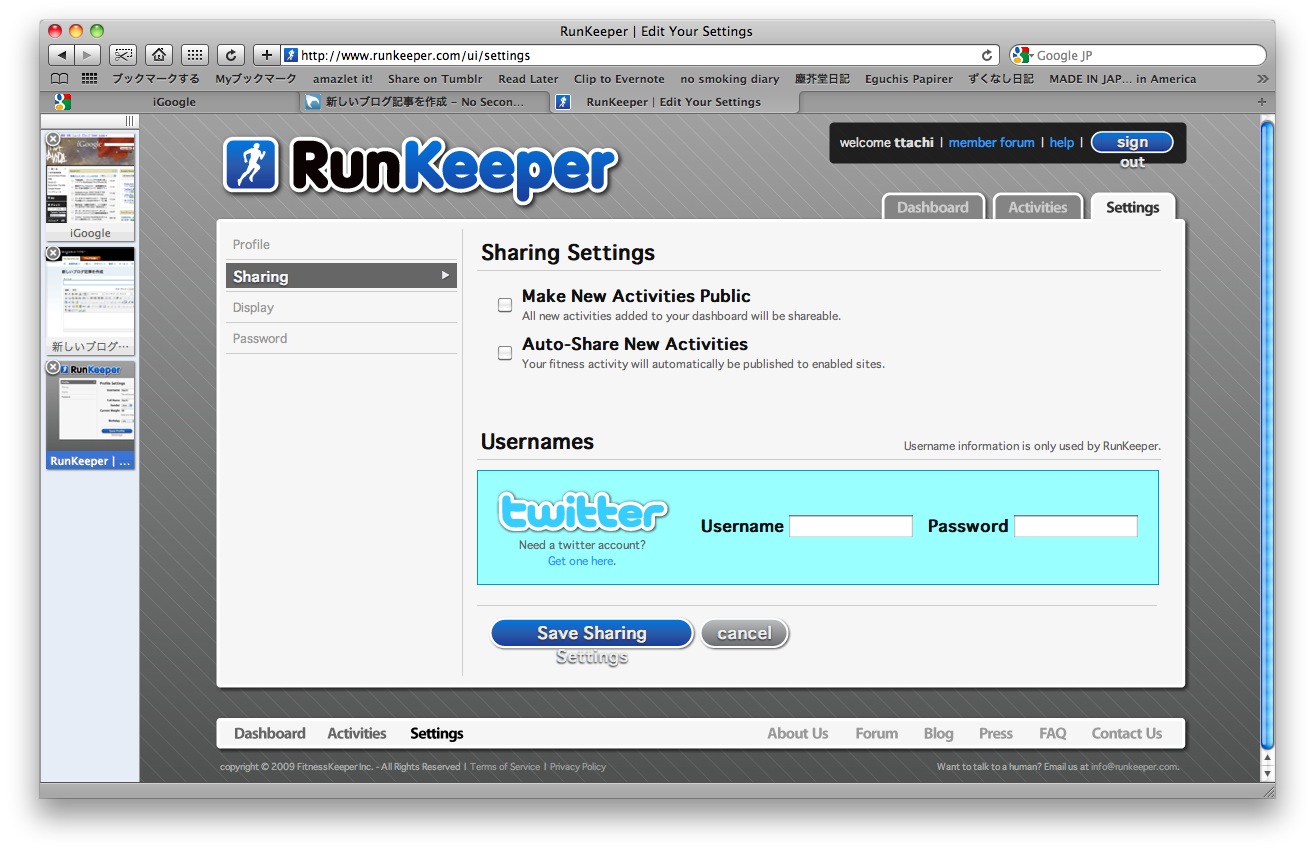1315x858 pixels.
Task: Enable Auto-Share New Activities checkbox
Action: click(x=505, y=353)
